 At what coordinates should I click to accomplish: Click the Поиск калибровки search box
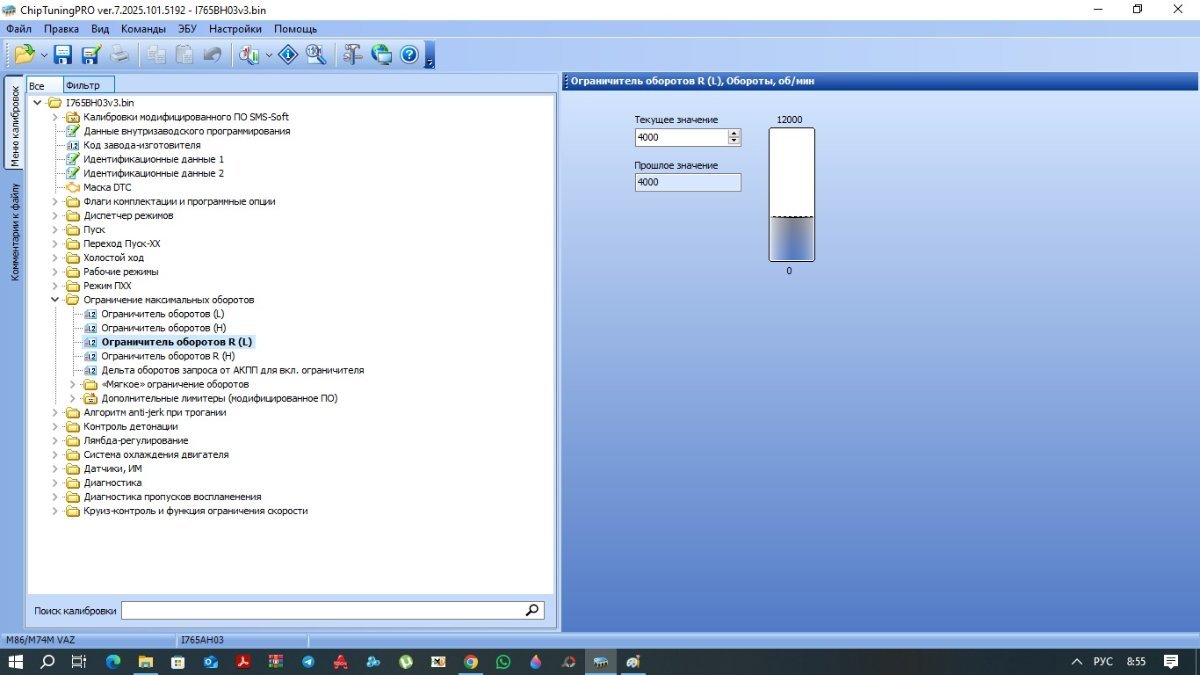322,610
